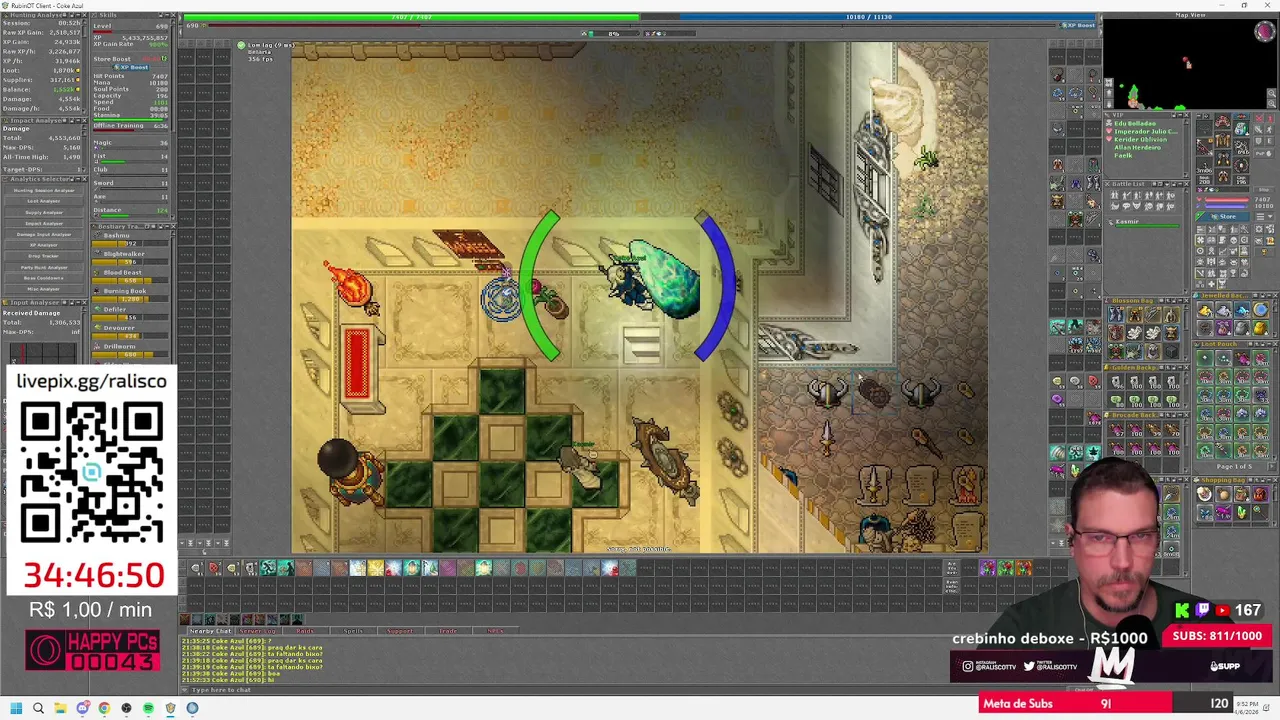The width and height of the screenshot is (1280, 720).
Task: Select Allan Herdeiro in the VIP list
Action: 1137,148
